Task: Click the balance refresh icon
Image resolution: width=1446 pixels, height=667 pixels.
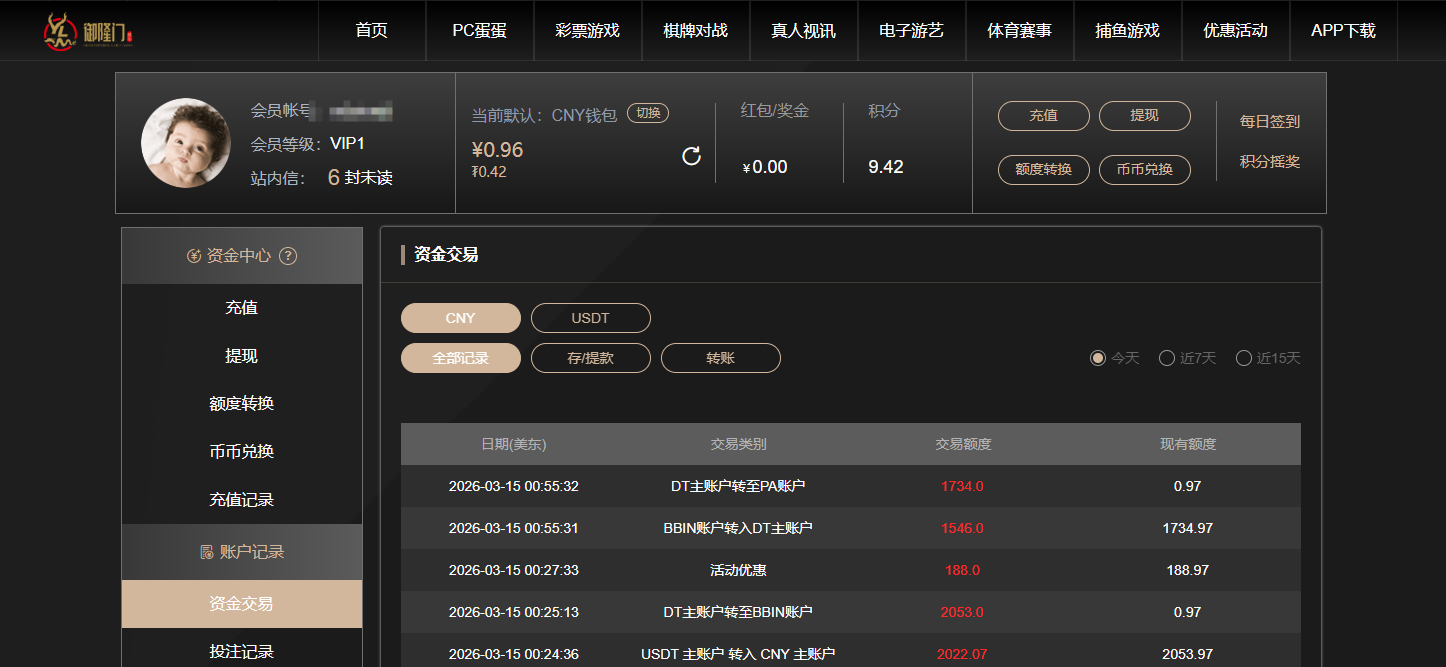Action: click(691, 156)
